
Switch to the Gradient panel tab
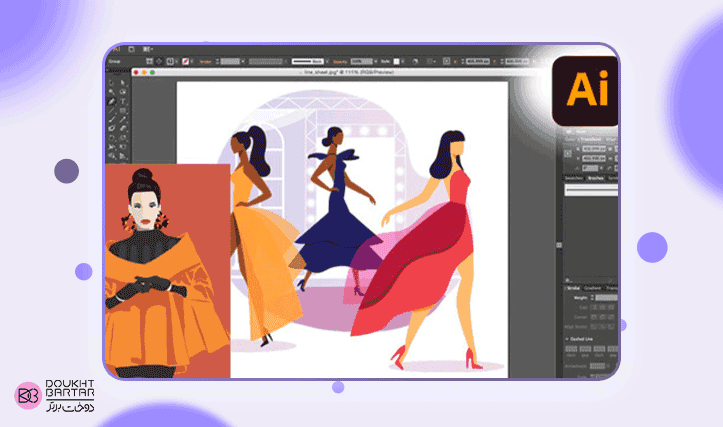(593, 288)
